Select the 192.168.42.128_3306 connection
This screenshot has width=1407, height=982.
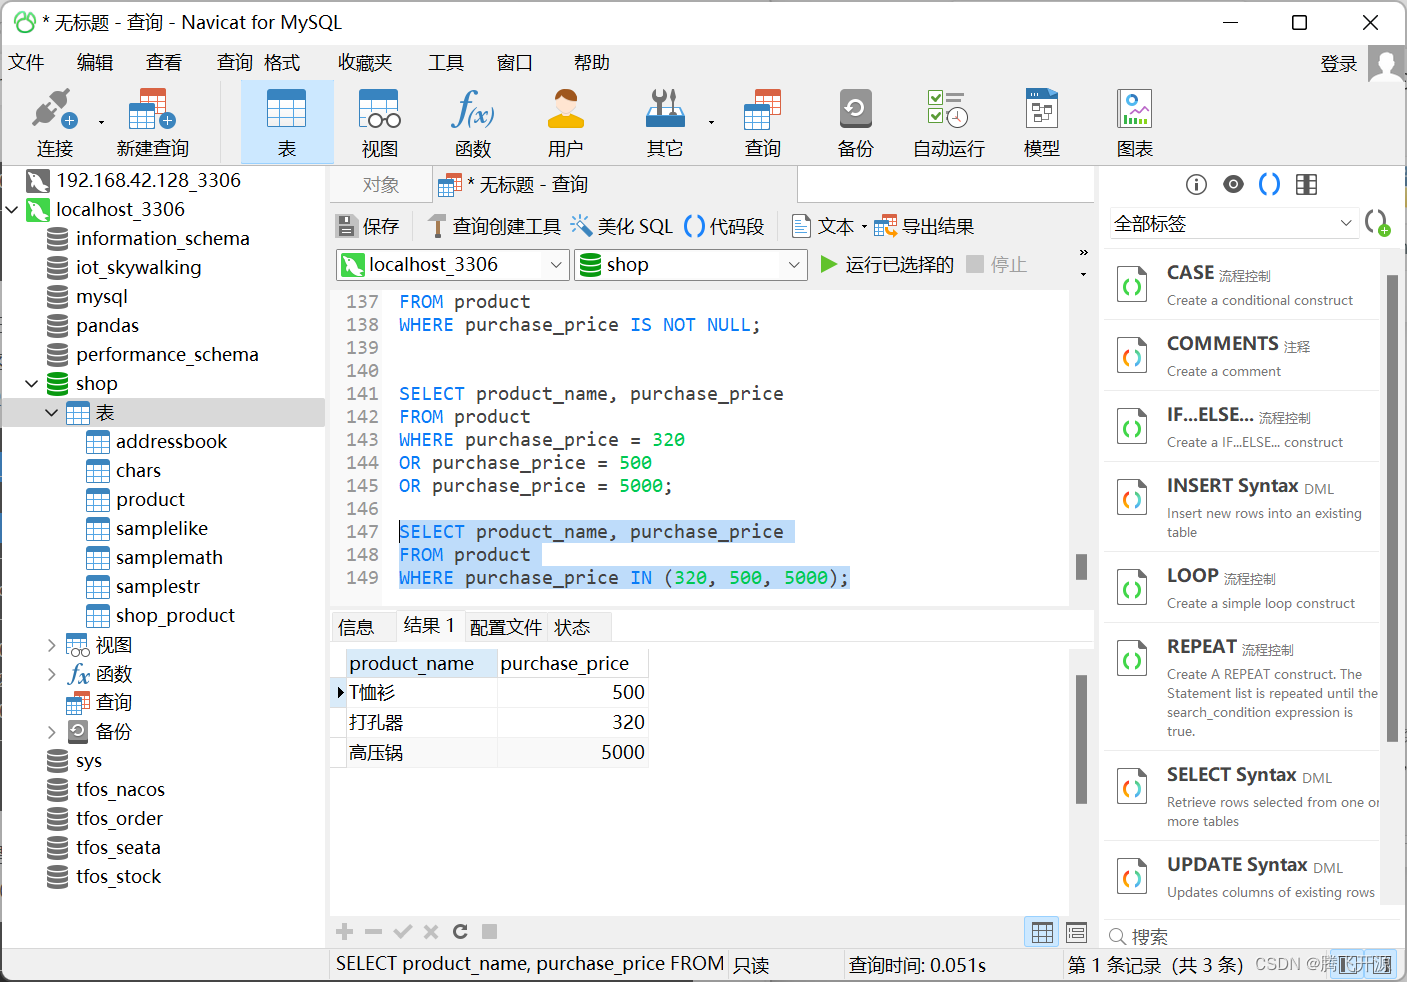[x=148, y=181]
